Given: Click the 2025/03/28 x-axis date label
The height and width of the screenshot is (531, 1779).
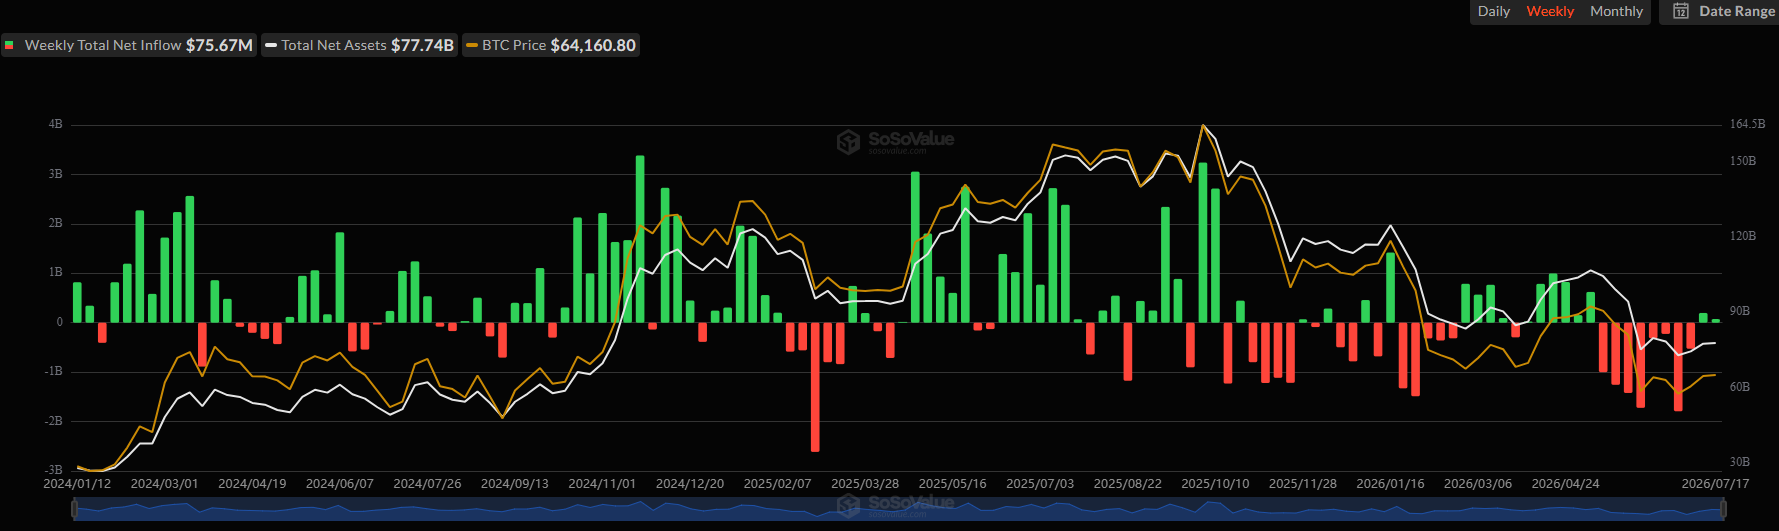Looking at the screenshot, I should click(865, 484).
